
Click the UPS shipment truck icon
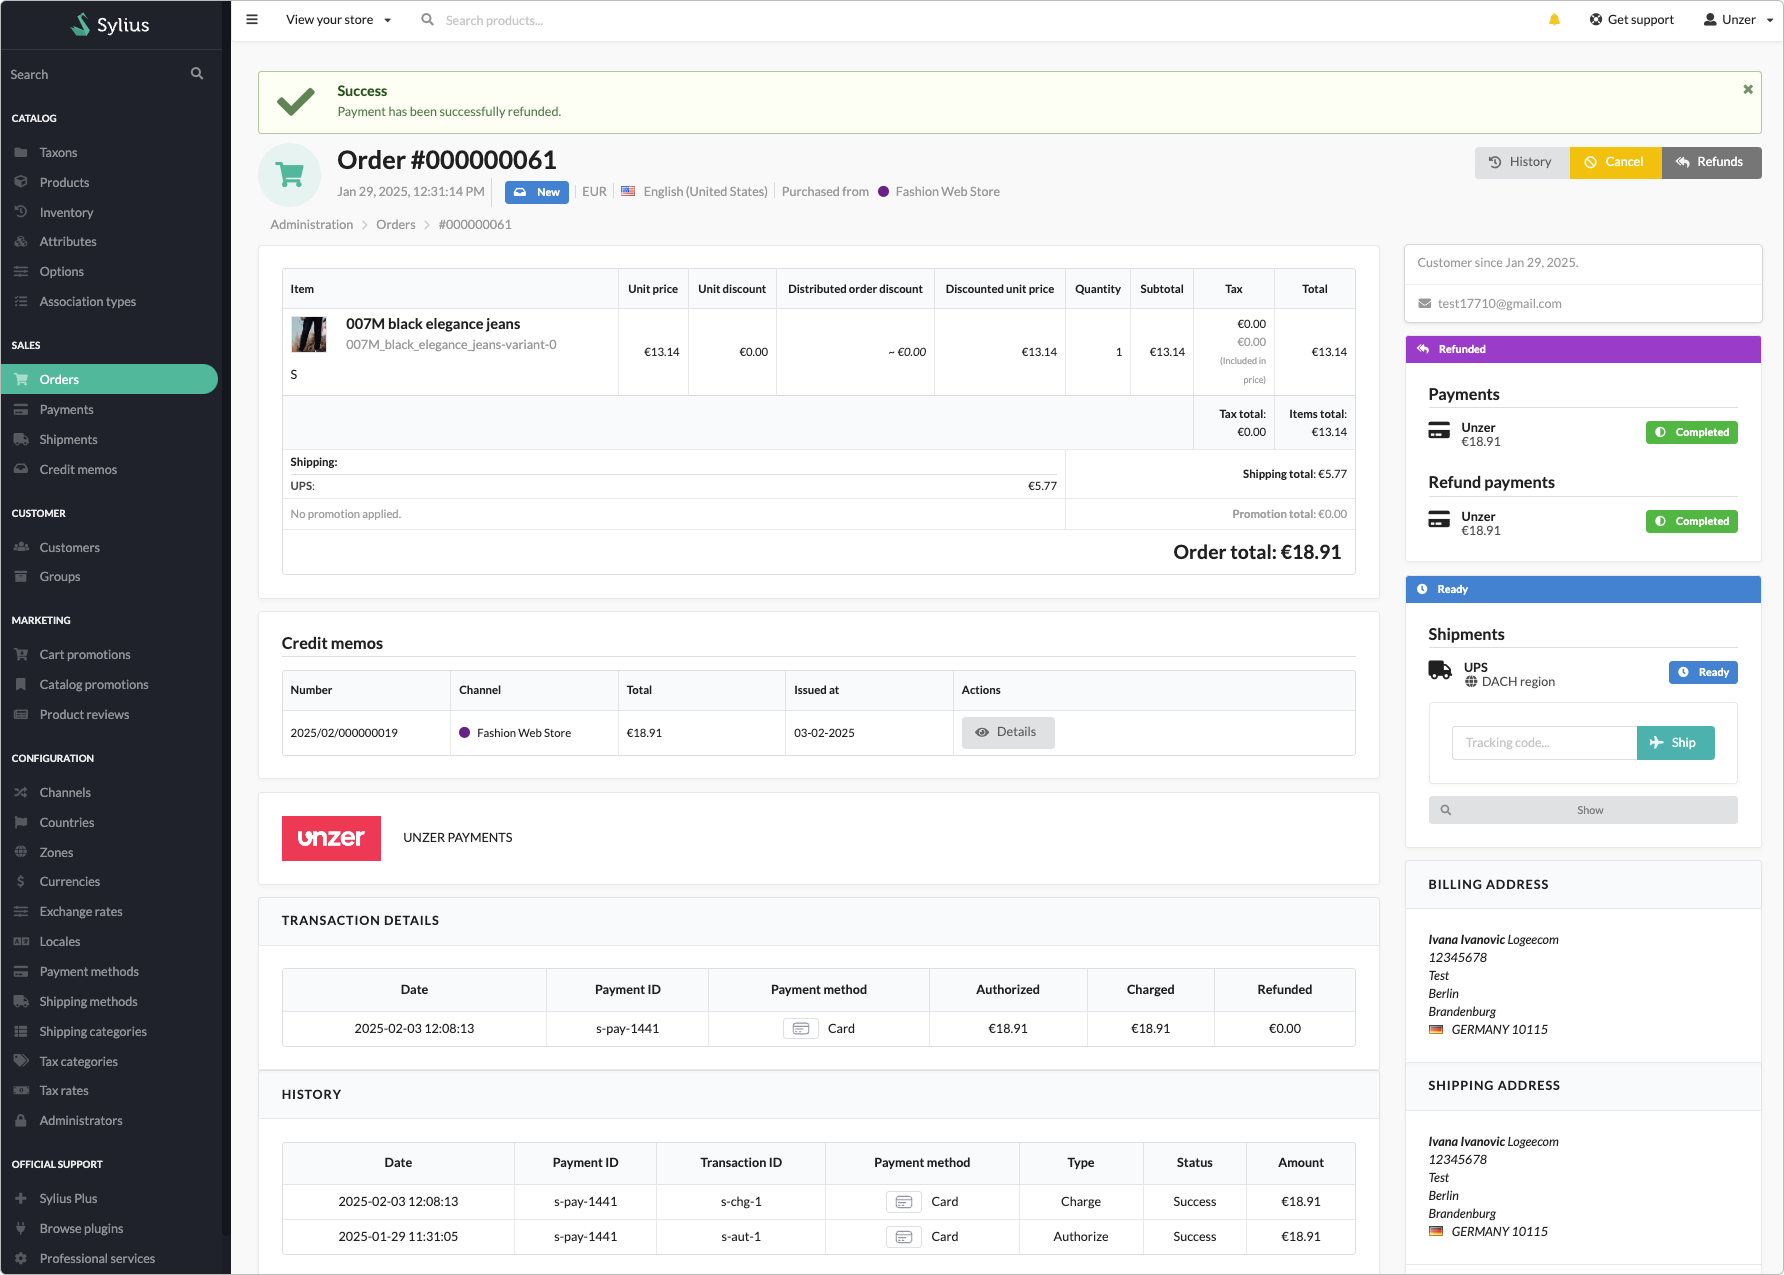click(1440, 670)
